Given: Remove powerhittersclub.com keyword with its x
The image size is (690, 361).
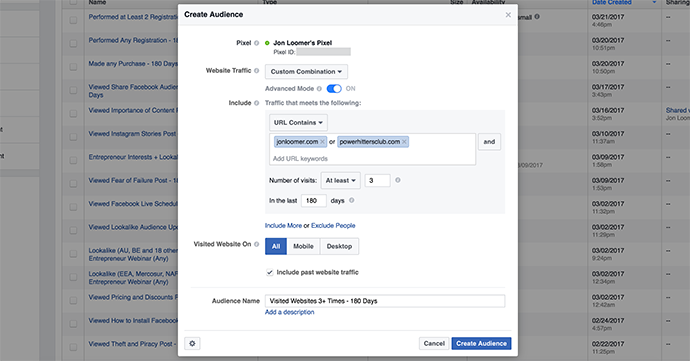Looking at the screenshot, I should [404, 142].
